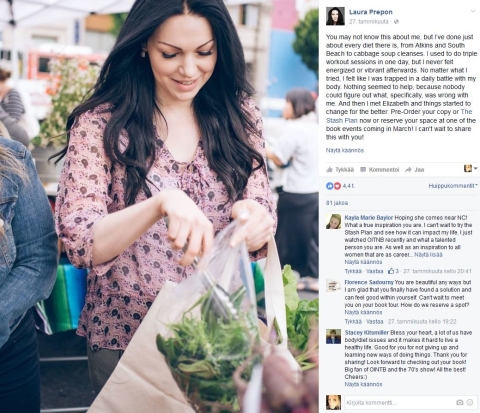The image size is (480, 413).
Task: Click the post privacy globe icon
Action: tap(396, 22)
